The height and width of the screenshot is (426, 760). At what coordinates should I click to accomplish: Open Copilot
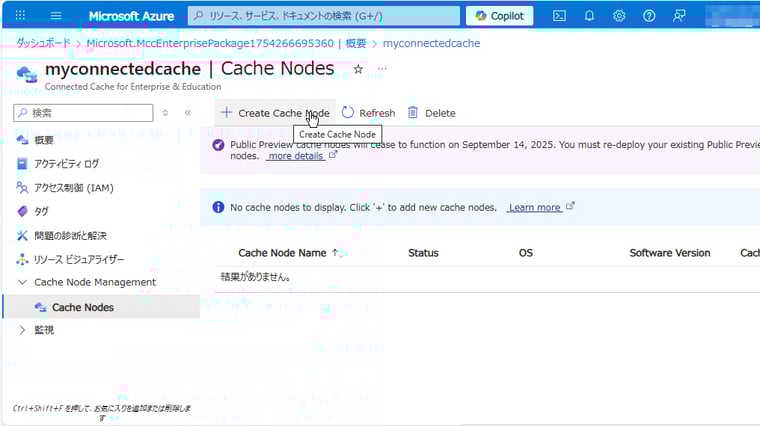point(499,16)
